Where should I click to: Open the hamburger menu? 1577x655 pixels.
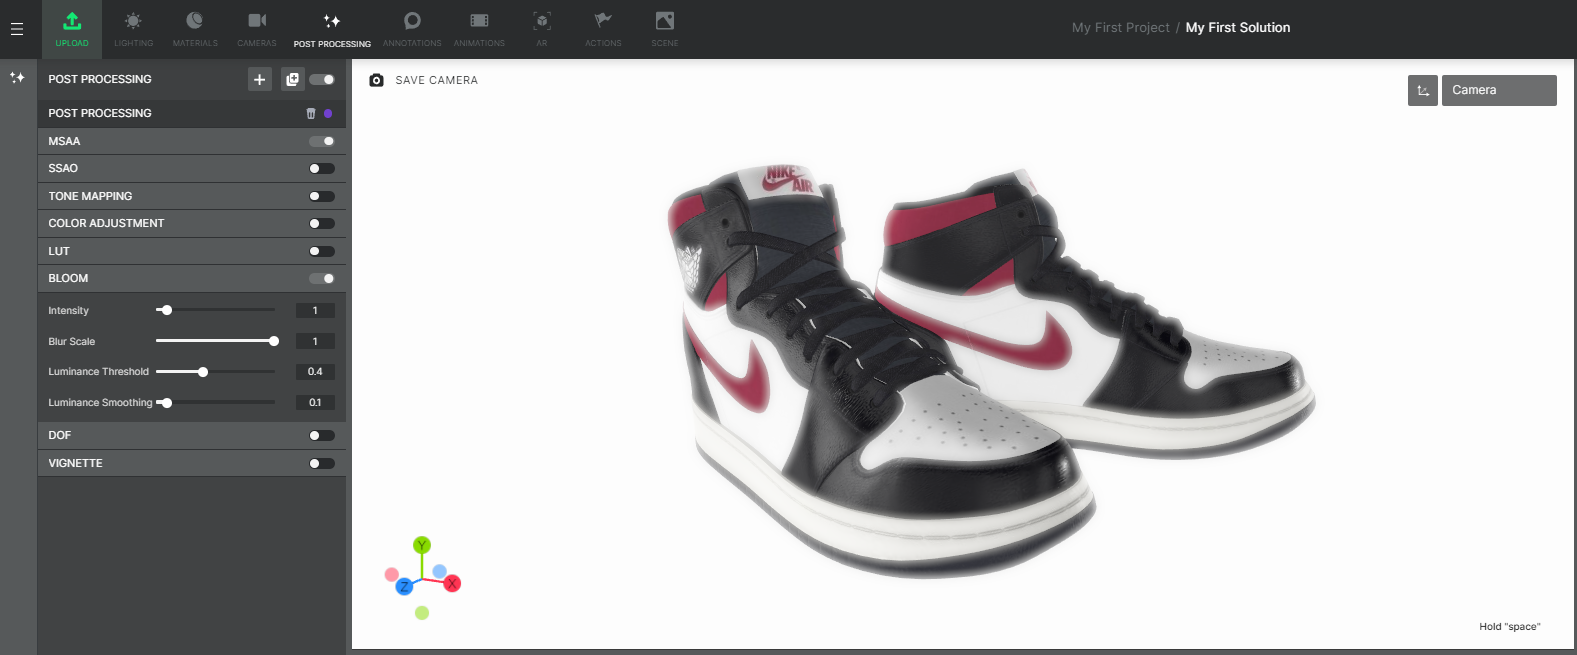coord(17,29)
